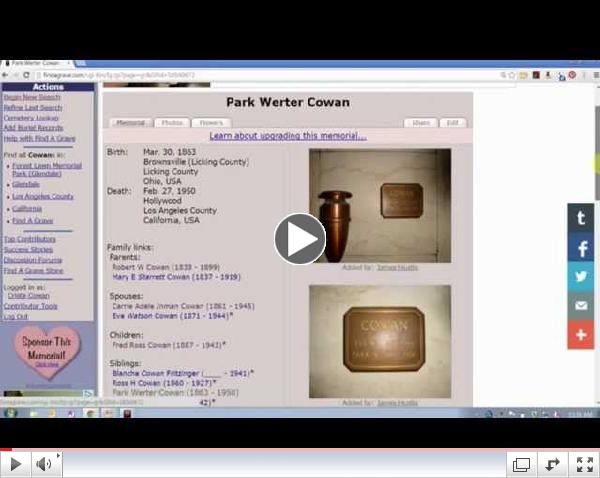This screenshot has height=478, width=600.
Task: Open Help with Find A Grave link
Action: coord(40,138)
